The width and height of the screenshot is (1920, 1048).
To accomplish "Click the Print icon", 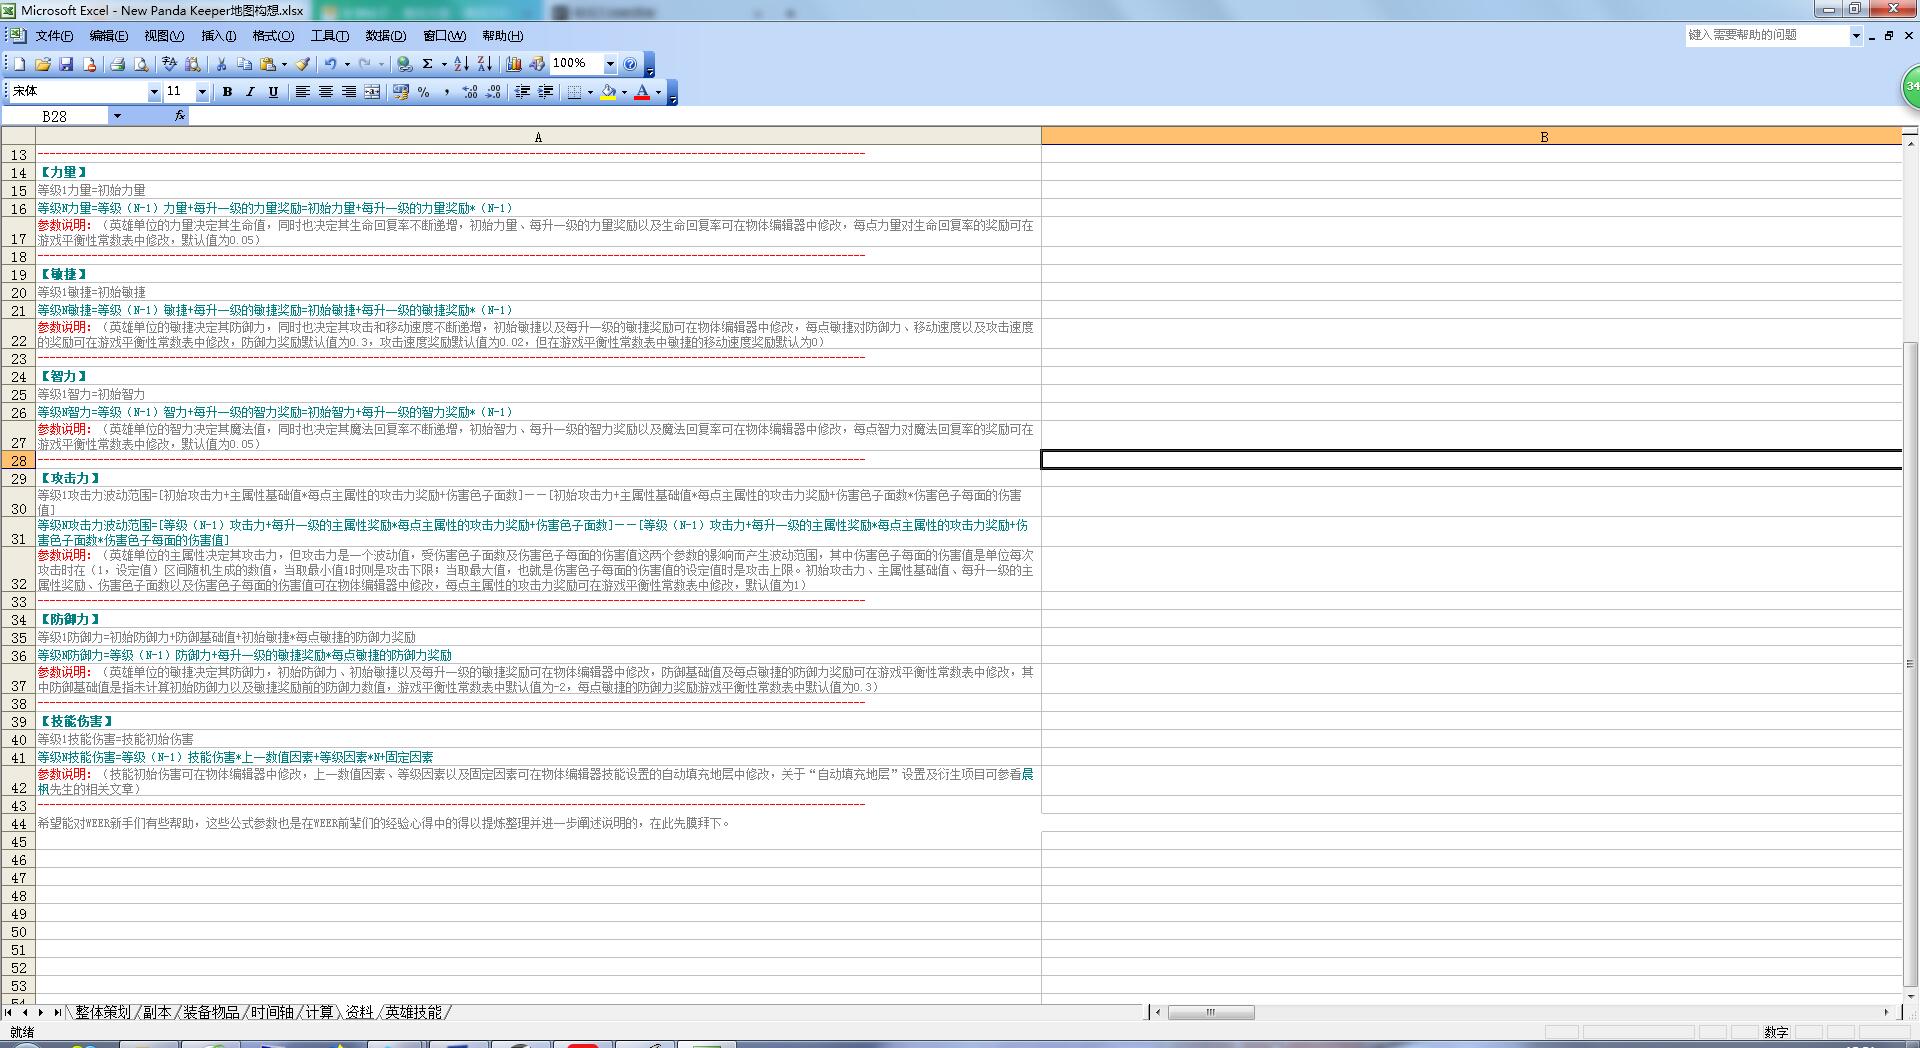I will pyautogui.click(x=118, y=64).
